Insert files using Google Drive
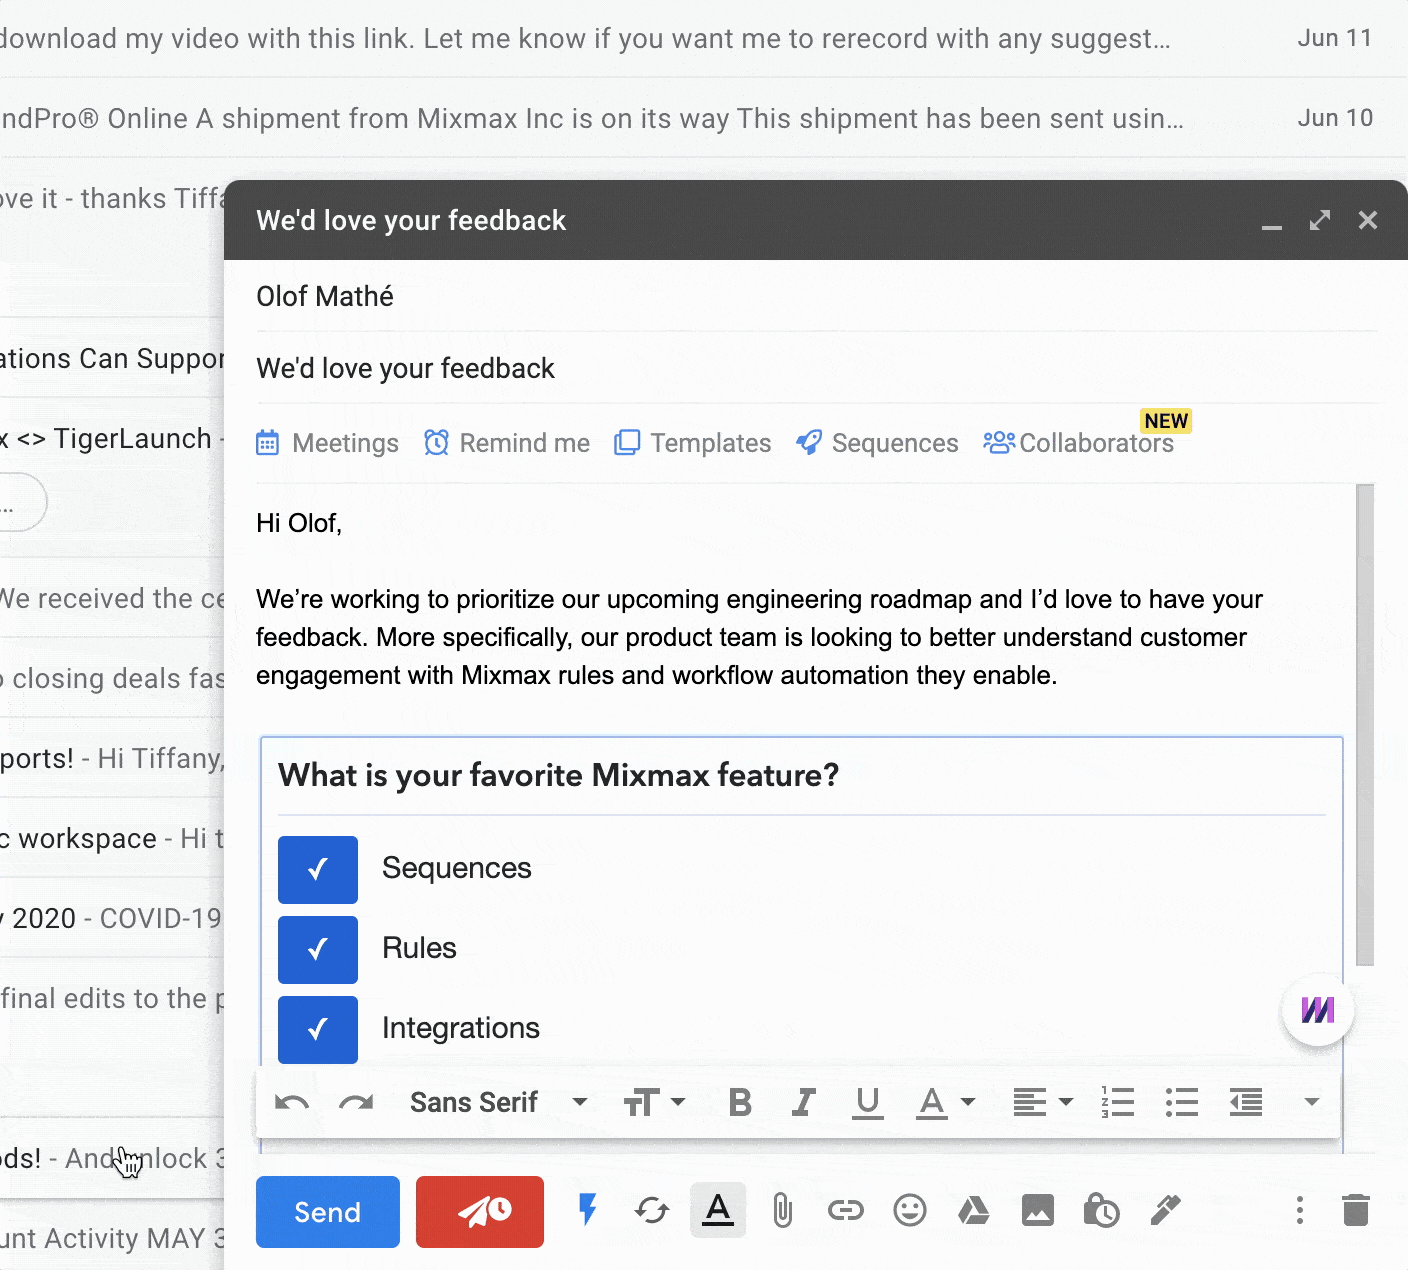This screenshot has height=1270, width=1408. pyautogui.click(x=974, y=1211)
